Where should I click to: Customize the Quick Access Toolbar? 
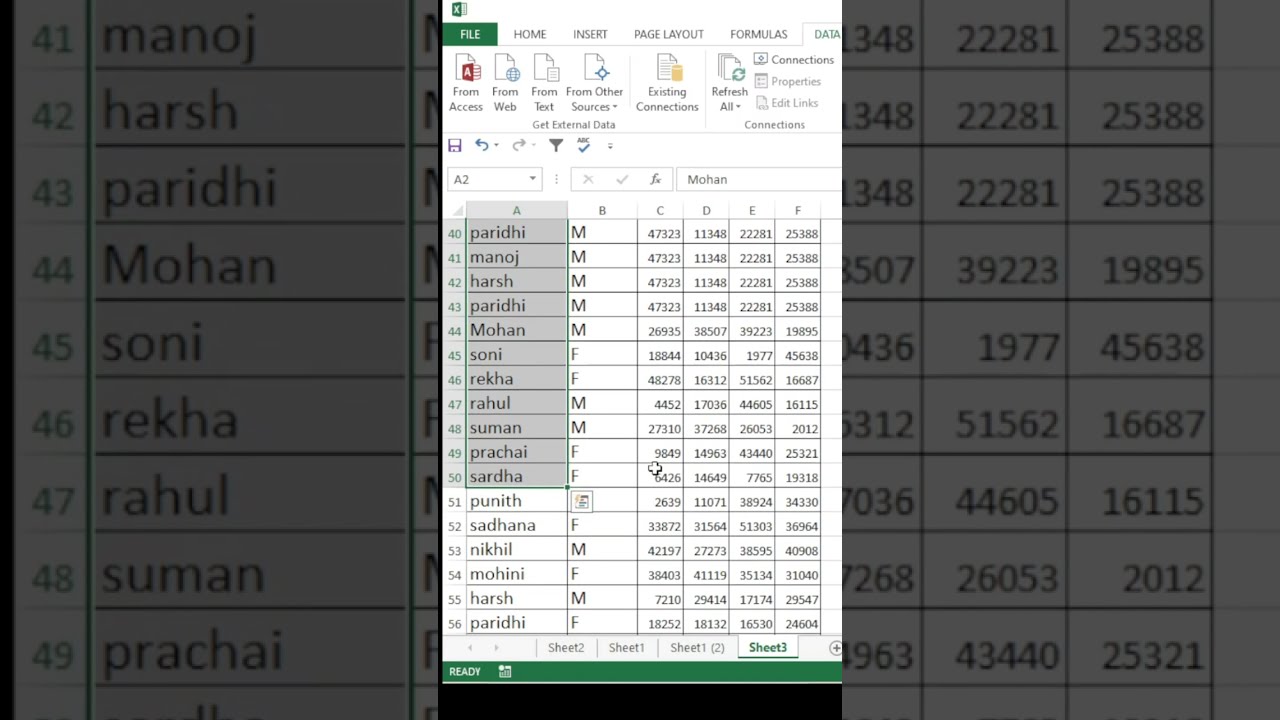(610, 146)
